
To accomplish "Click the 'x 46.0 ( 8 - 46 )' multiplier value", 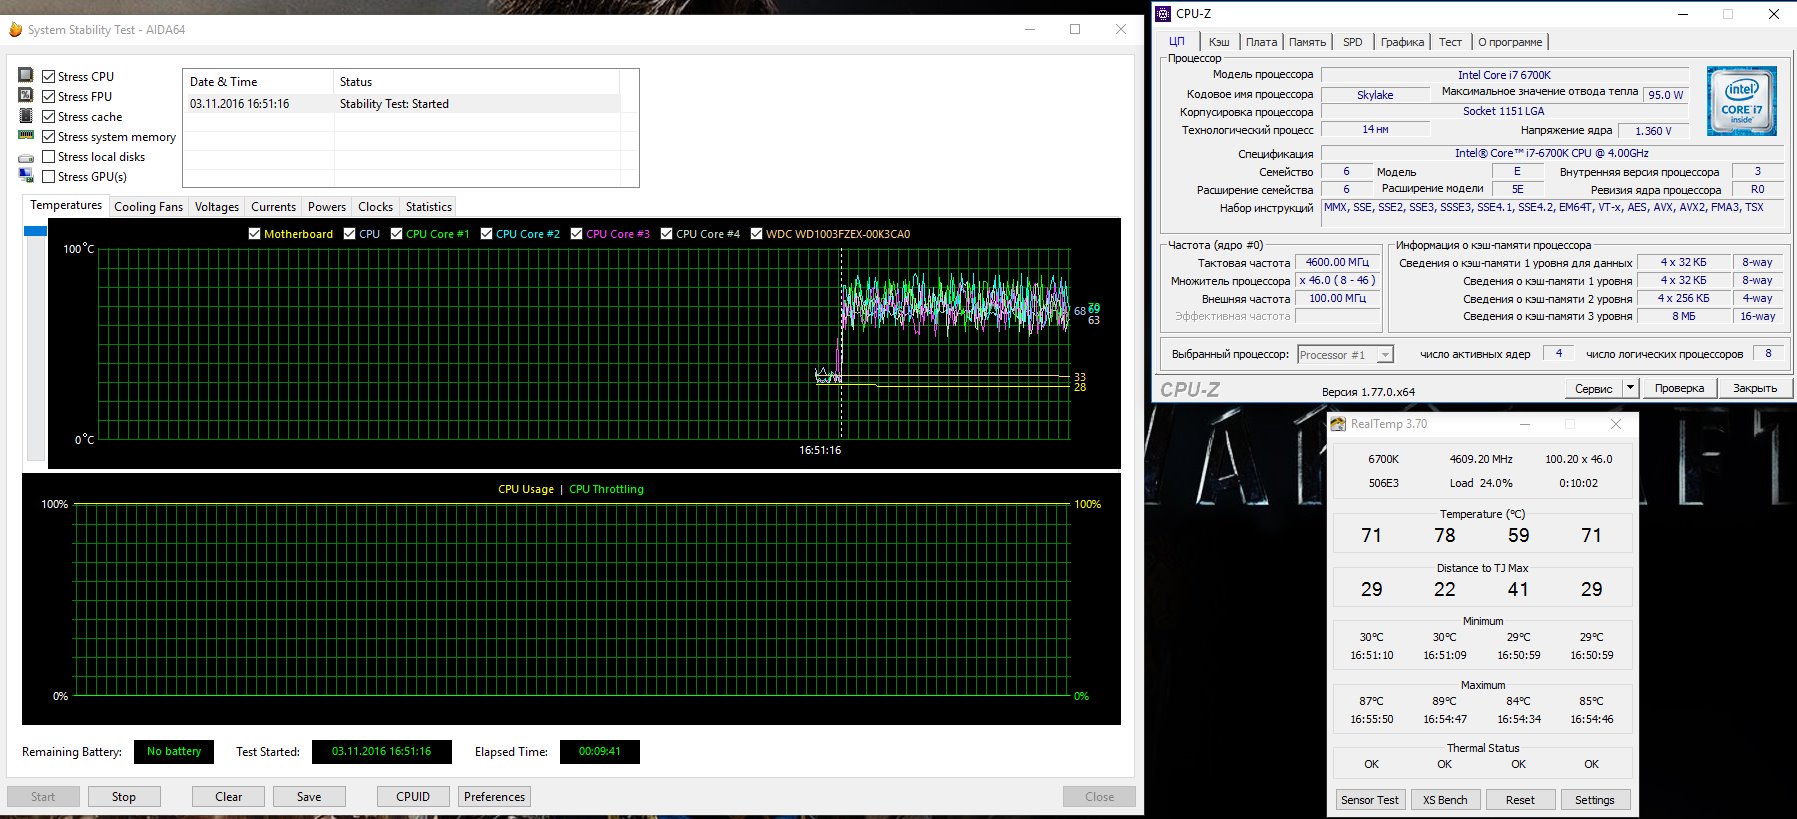I will coord(1337,280).
